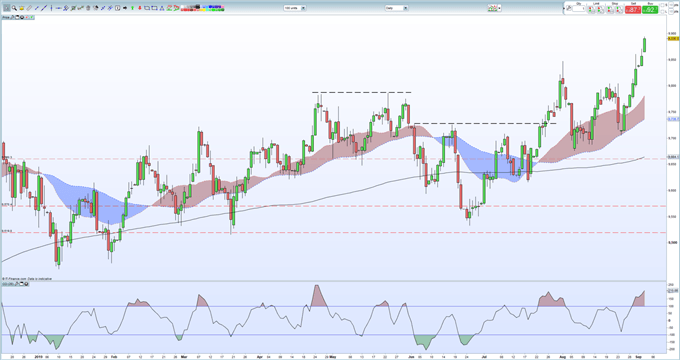
Task: Click the Qty input field
Action: click(x=579, y=8)
